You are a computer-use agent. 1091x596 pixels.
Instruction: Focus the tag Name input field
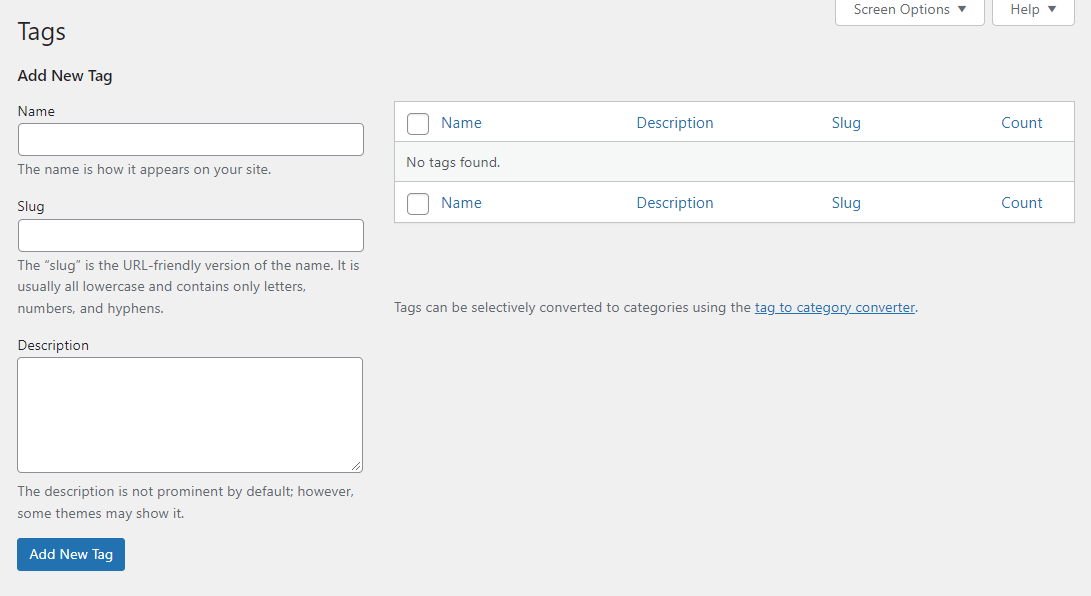pyautogui.click(x=191, y=139)
